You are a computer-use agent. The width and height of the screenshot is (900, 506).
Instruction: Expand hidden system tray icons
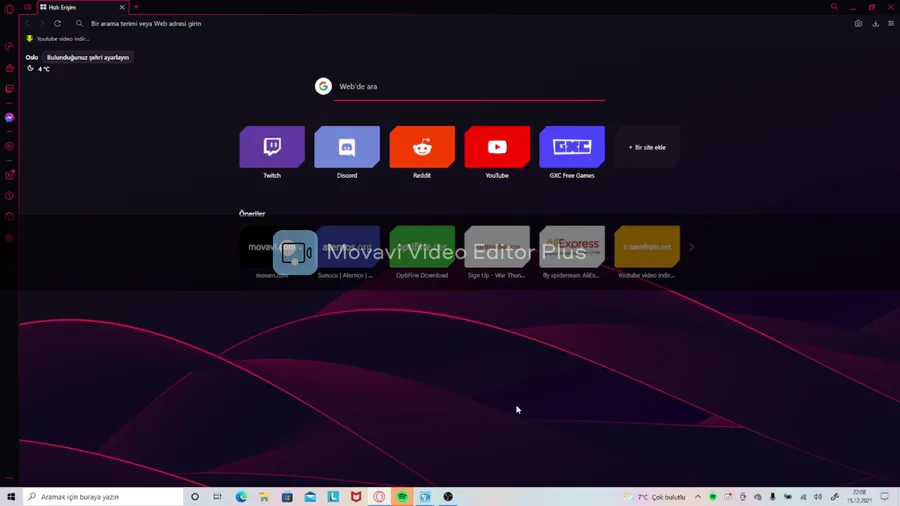[697, 497]
